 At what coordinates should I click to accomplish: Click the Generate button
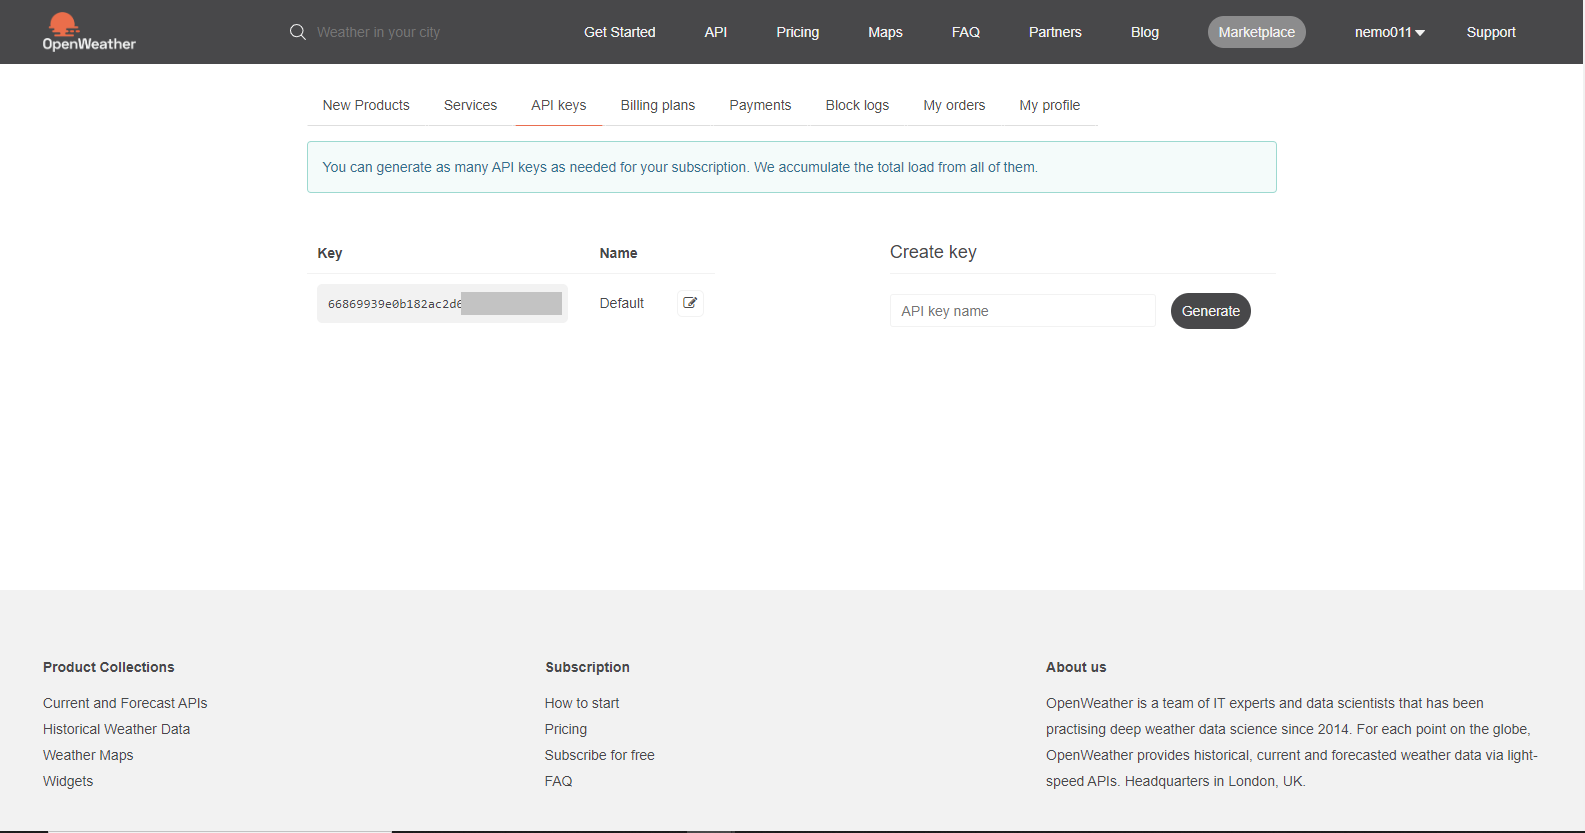coord(1211,311)
